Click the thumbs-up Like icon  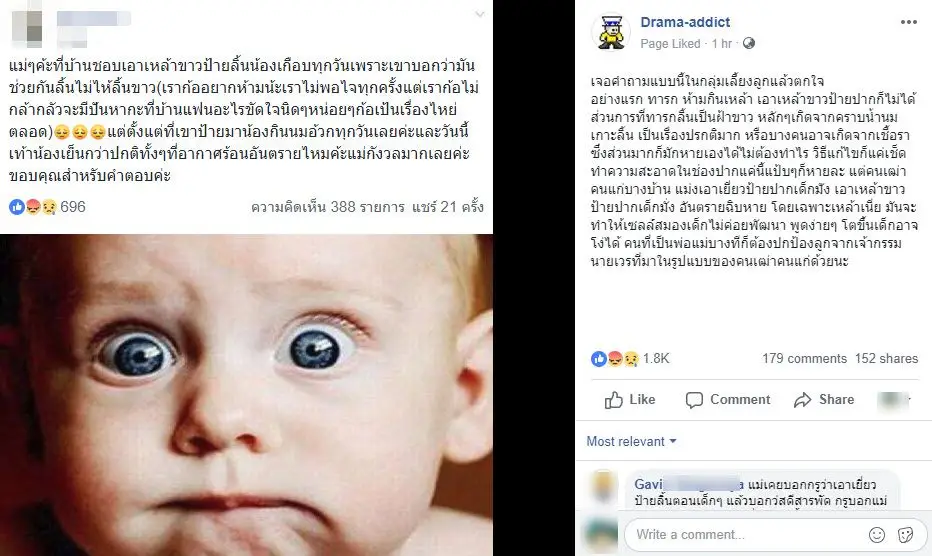click(613, 400)
